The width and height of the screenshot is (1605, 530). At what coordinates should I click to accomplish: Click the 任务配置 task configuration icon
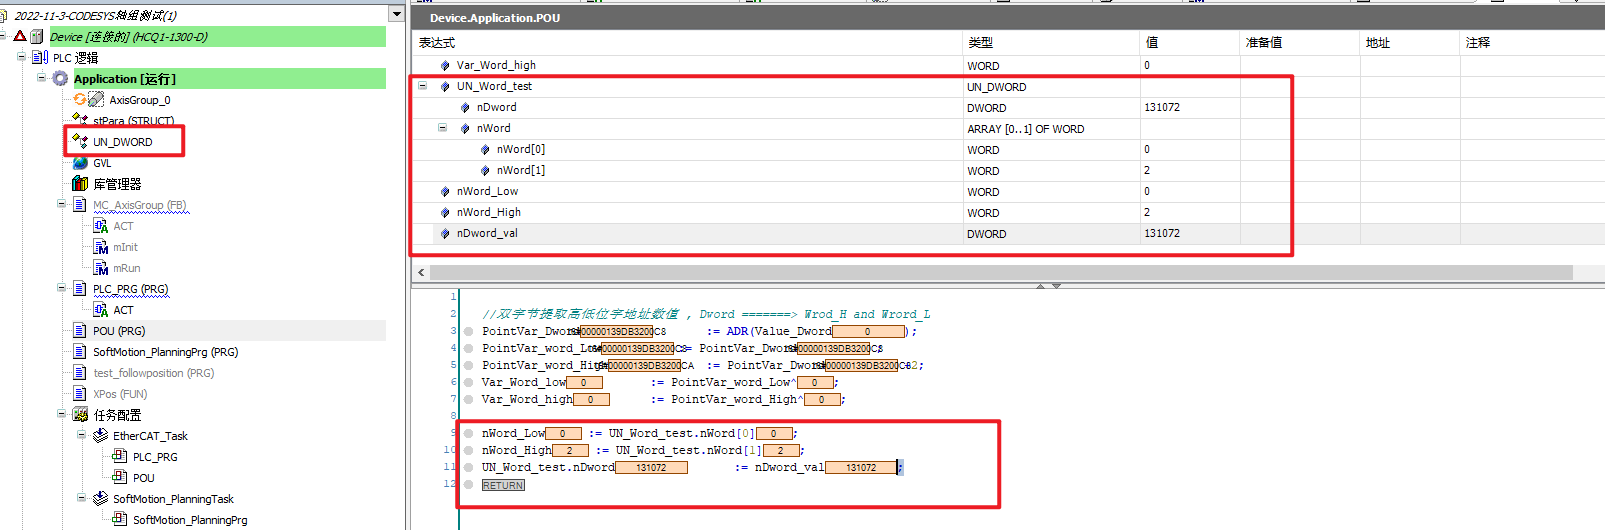point(80,415)
